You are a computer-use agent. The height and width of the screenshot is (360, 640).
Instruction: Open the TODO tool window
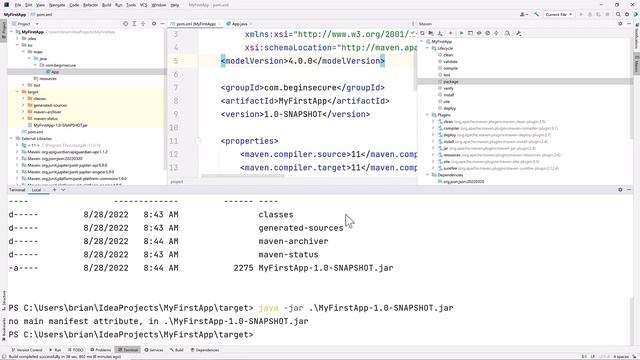click(x=76, y=350)
